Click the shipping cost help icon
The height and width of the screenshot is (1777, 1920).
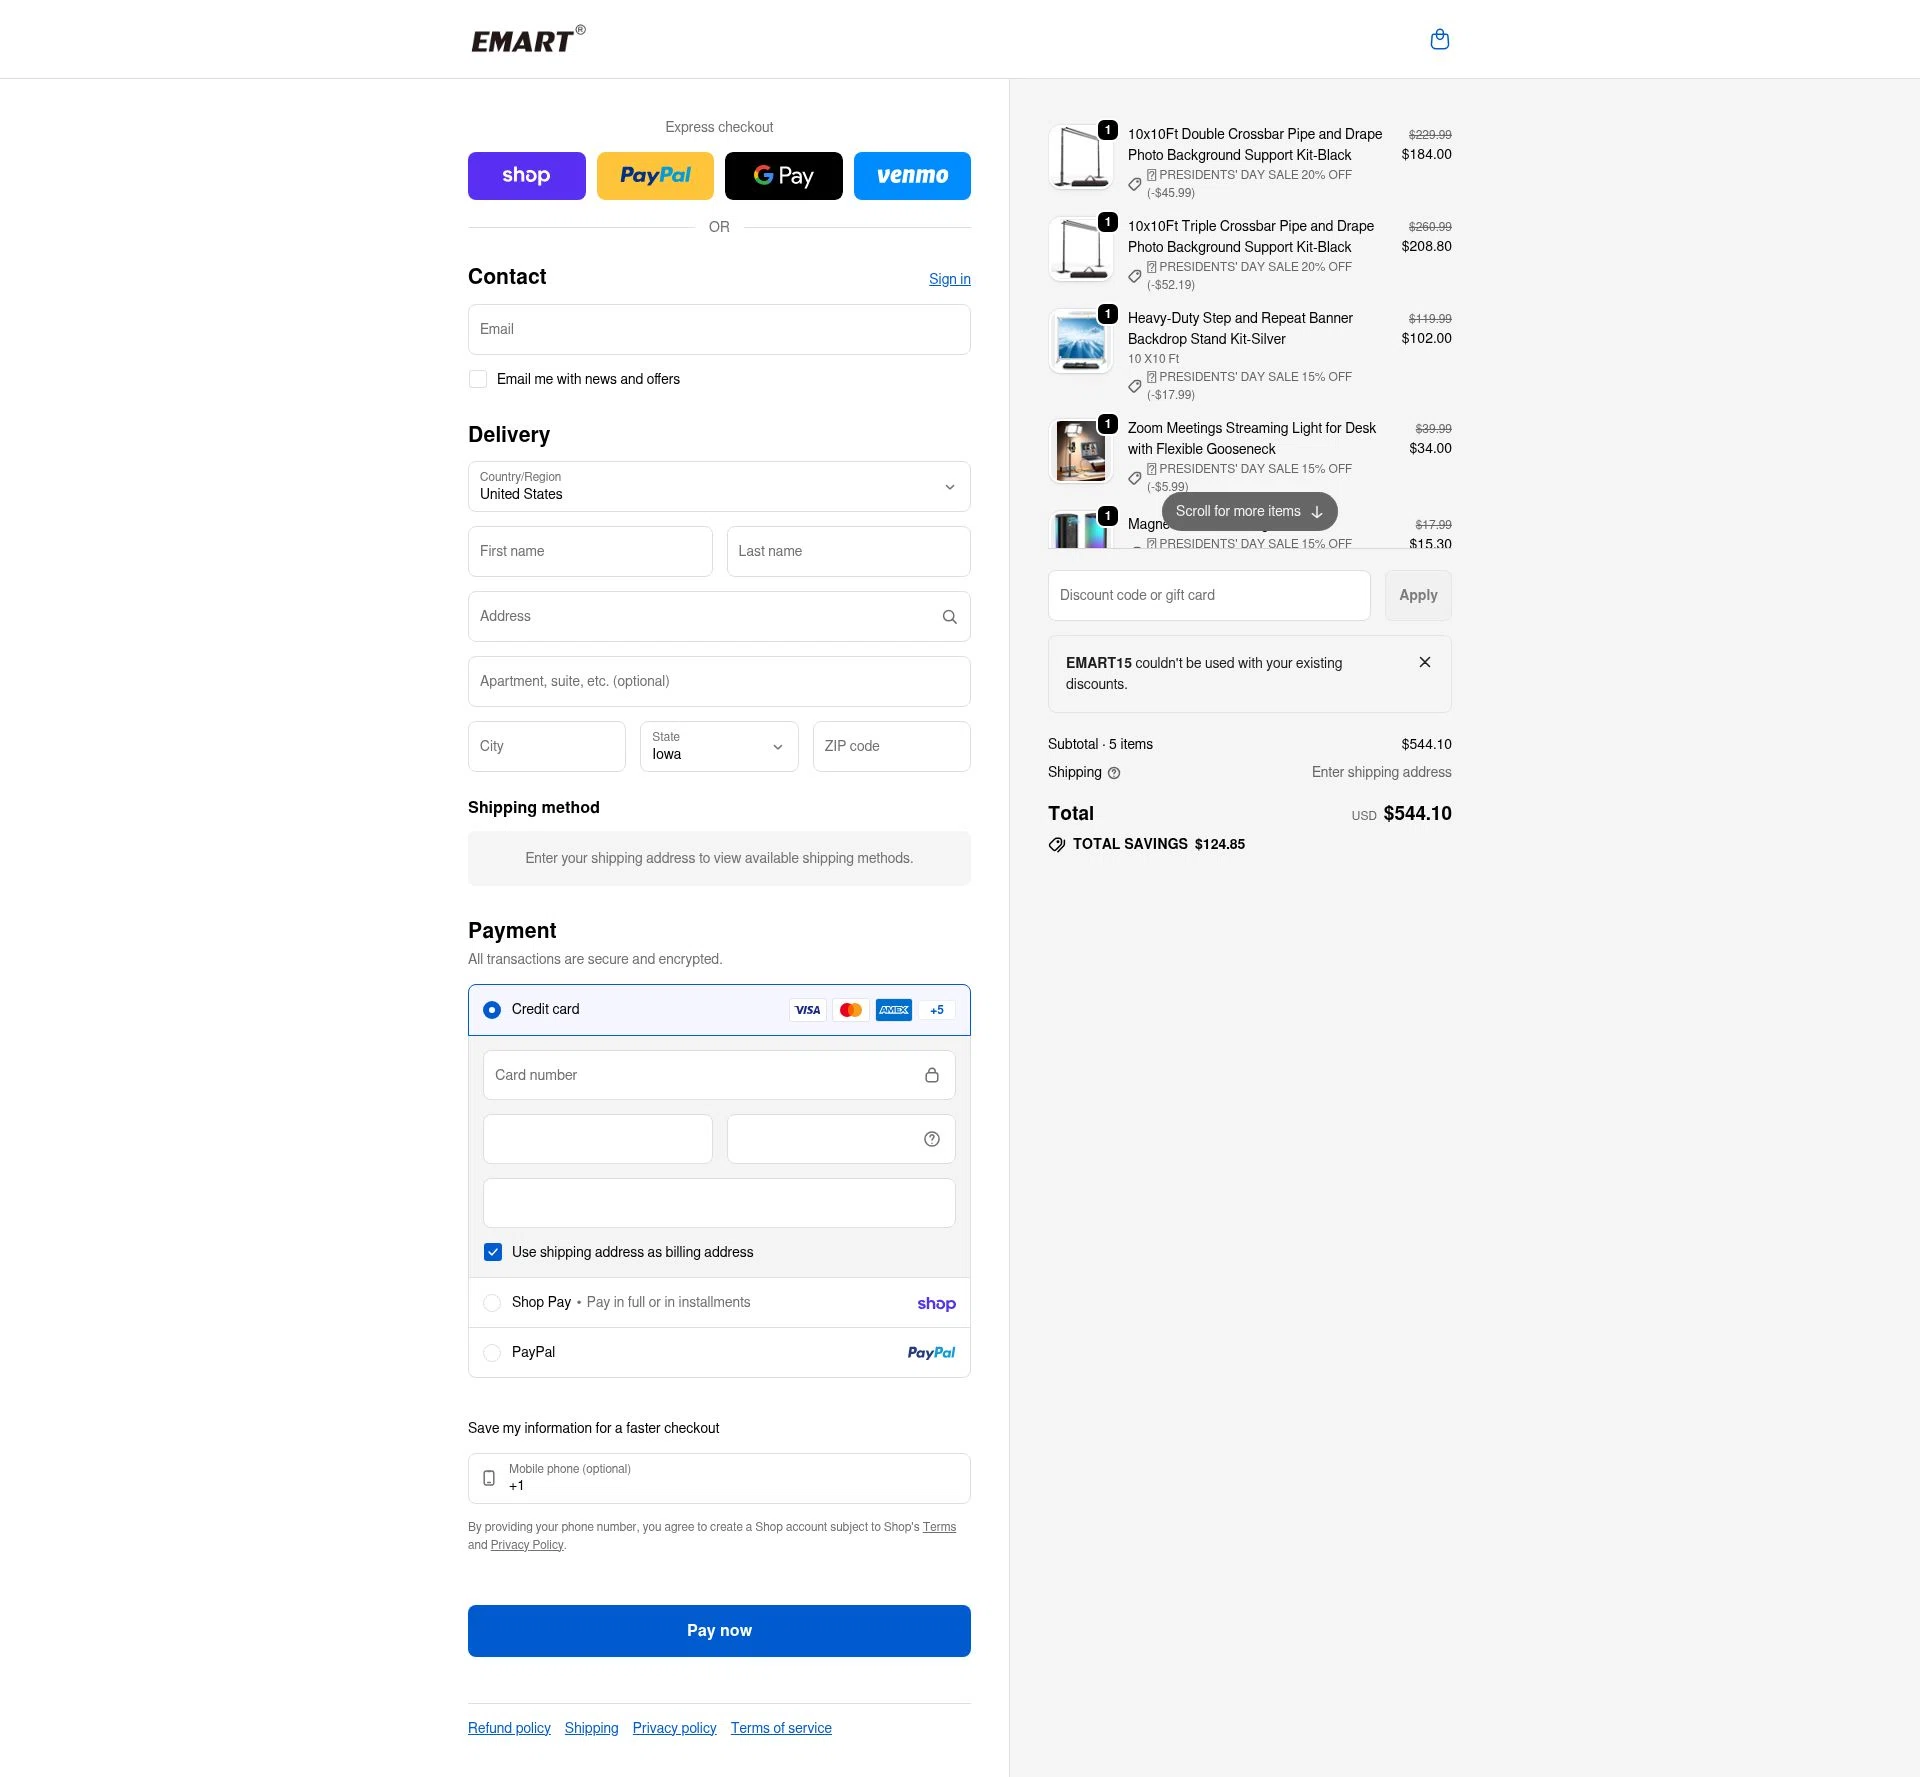[1114, 772]
